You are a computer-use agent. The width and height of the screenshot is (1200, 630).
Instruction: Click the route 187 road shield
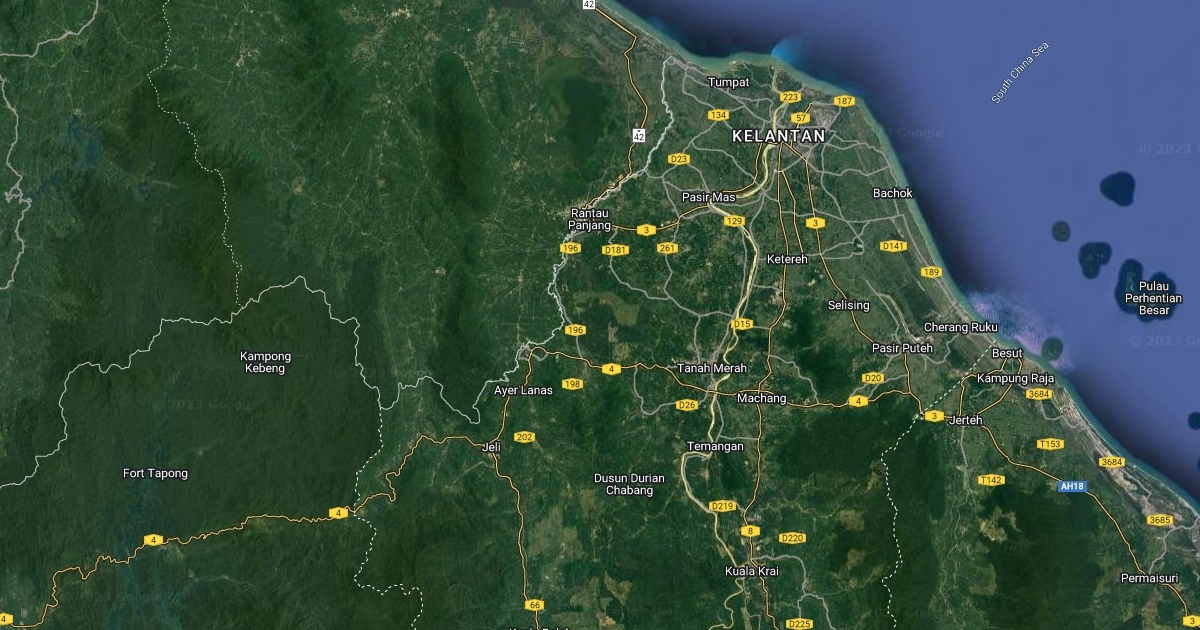pyautogui.click(x=844, y=101)
